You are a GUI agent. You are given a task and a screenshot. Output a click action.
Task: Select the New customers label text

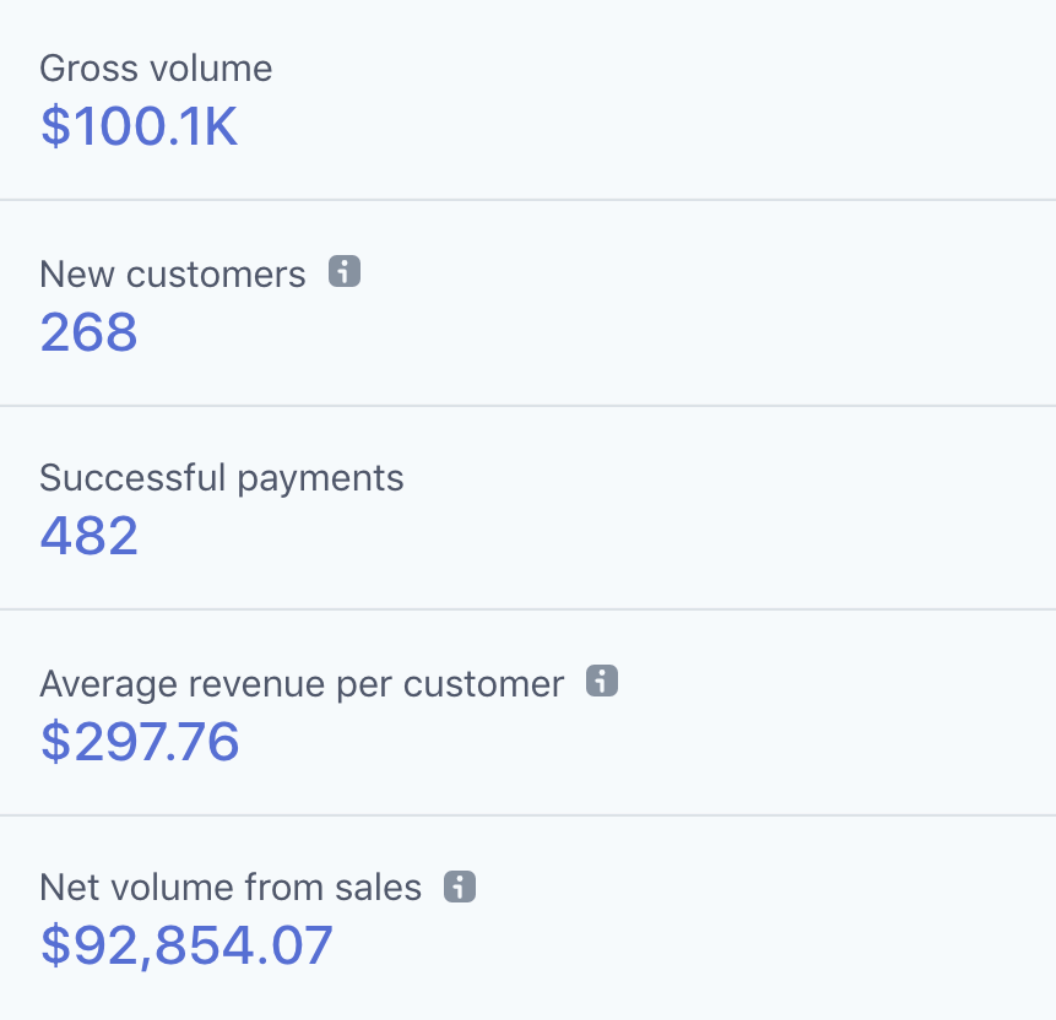[172, 273]
